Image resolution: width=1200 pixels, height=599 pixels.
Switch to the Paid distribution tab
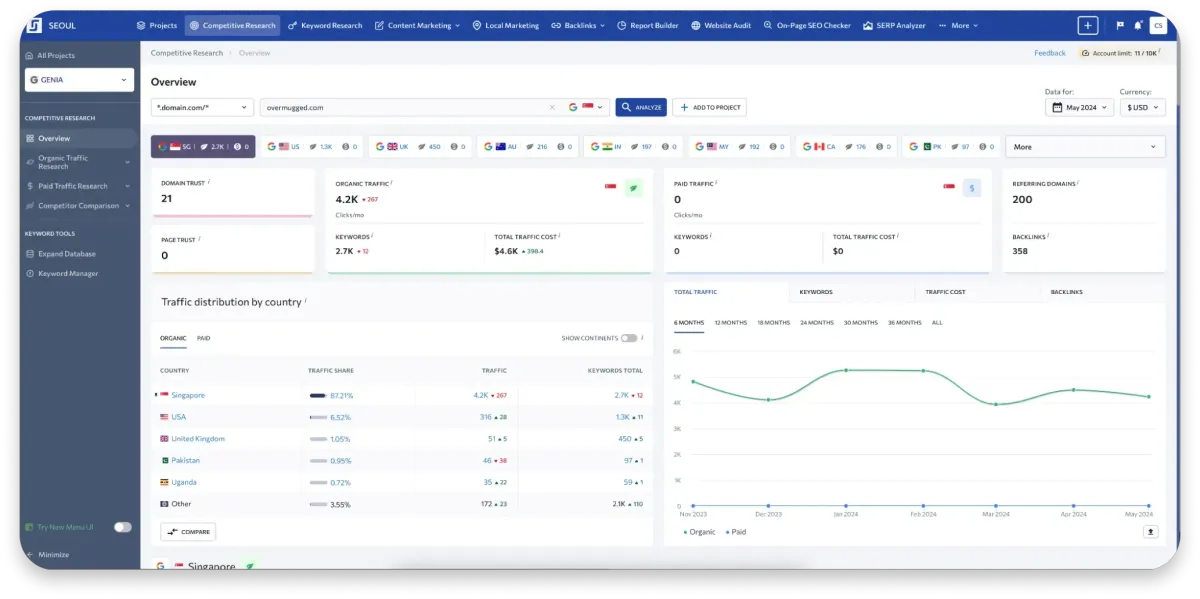pos(203,338)
